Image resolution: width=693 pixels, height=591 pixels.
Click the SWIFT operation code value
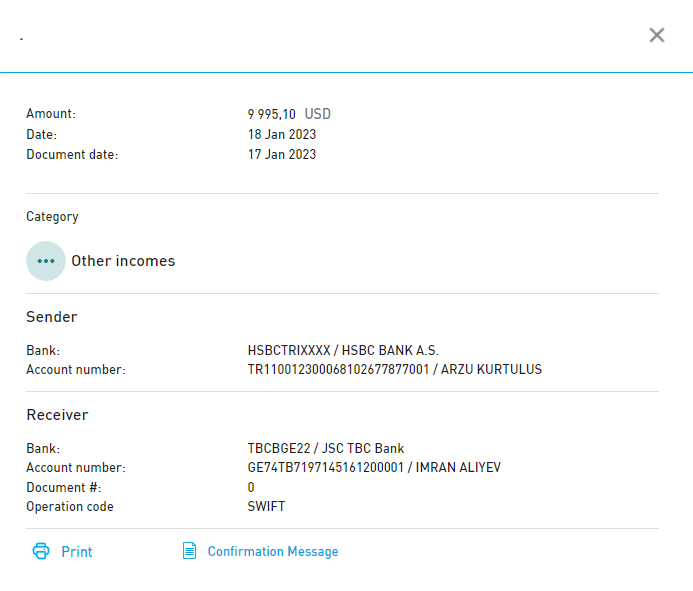coord(266,507)
